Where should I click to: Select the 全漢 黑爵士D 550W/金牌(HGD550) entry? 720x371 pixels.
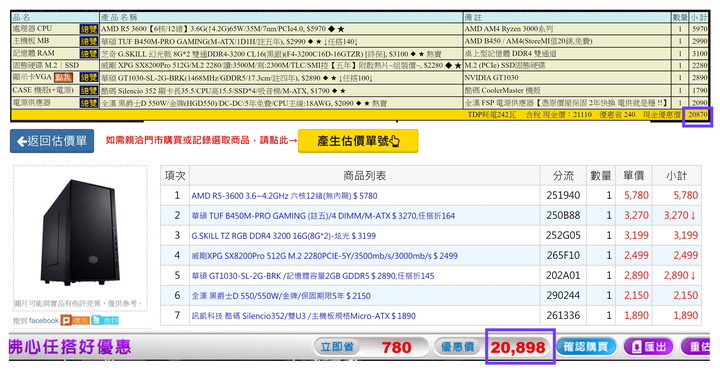[x=244, y=103]
